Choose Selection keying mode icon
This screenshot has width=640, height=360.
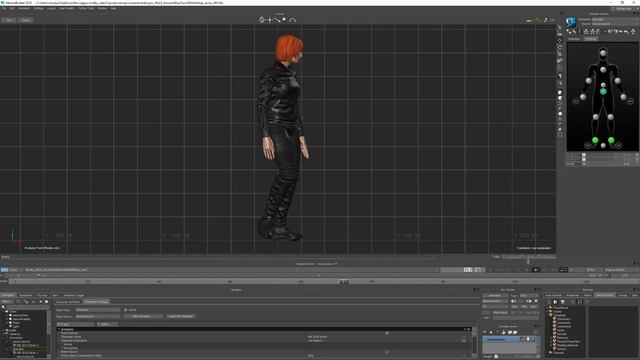coord(598,31)
